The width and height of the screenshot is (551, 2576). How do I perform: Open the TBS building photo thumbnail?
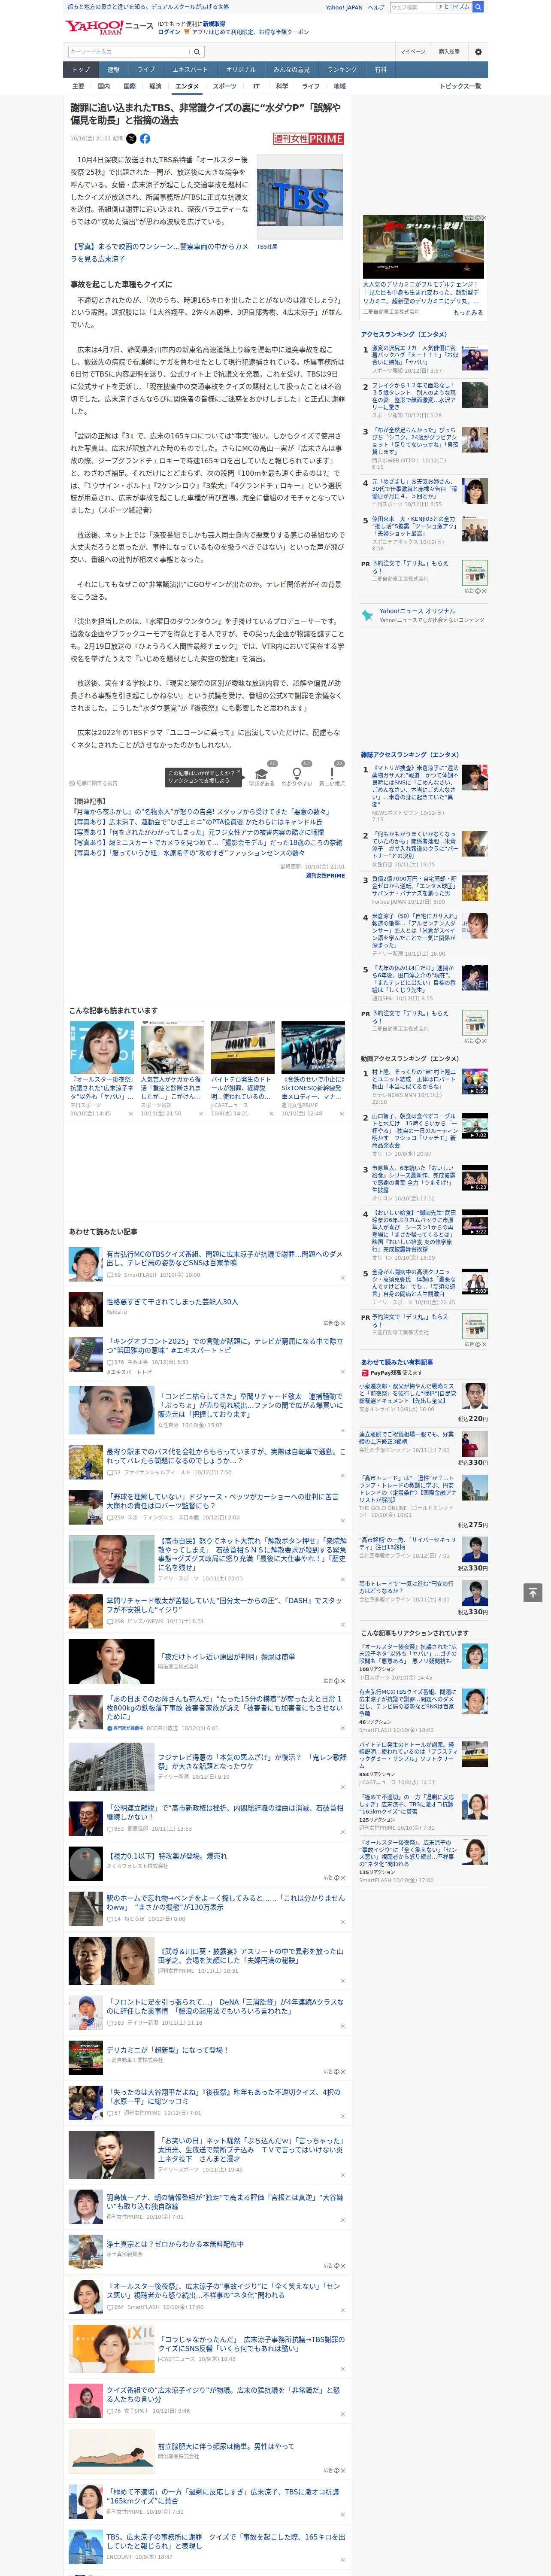[300, 197]
